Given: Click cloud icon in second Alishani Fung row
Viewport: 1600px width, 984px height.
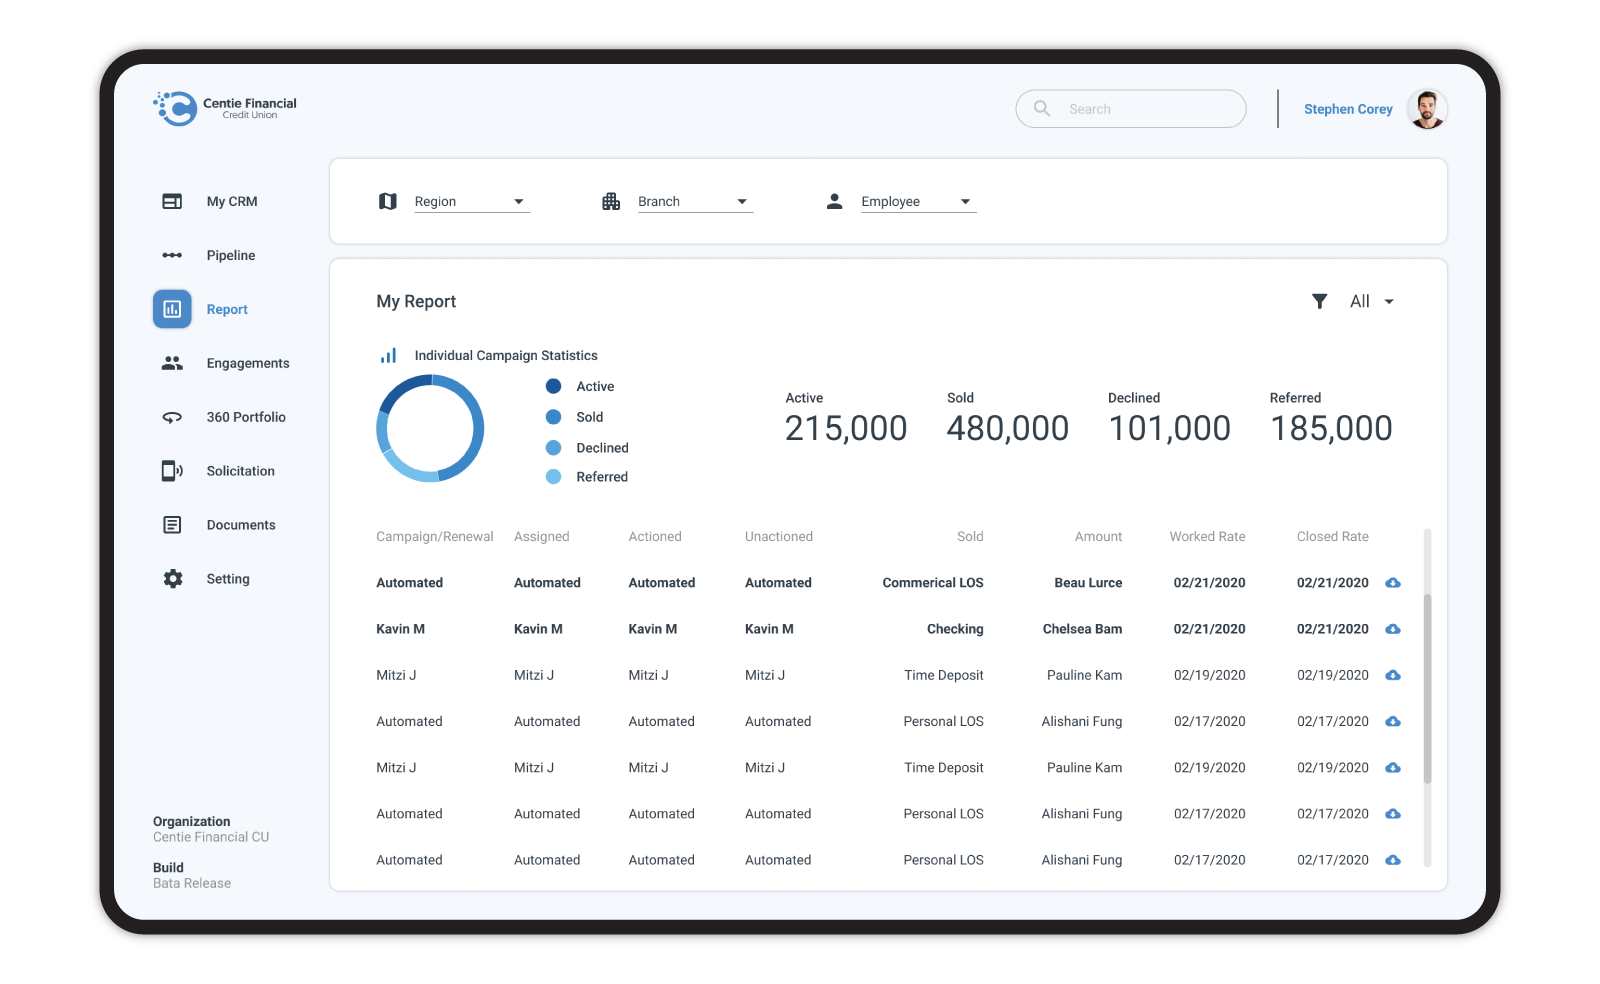Looking at the screenshot, I should click(x=1393, y=814).
